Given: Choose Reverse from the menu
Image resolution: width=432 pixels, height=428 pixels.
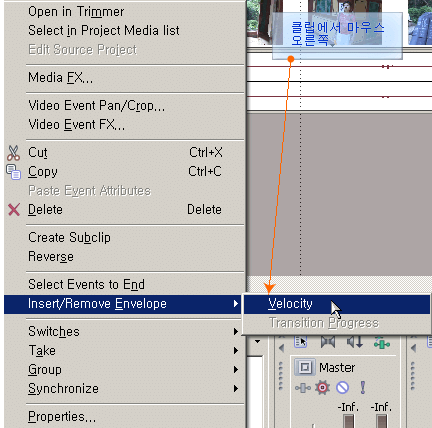Looking at the screenshot, I should 51,257.
